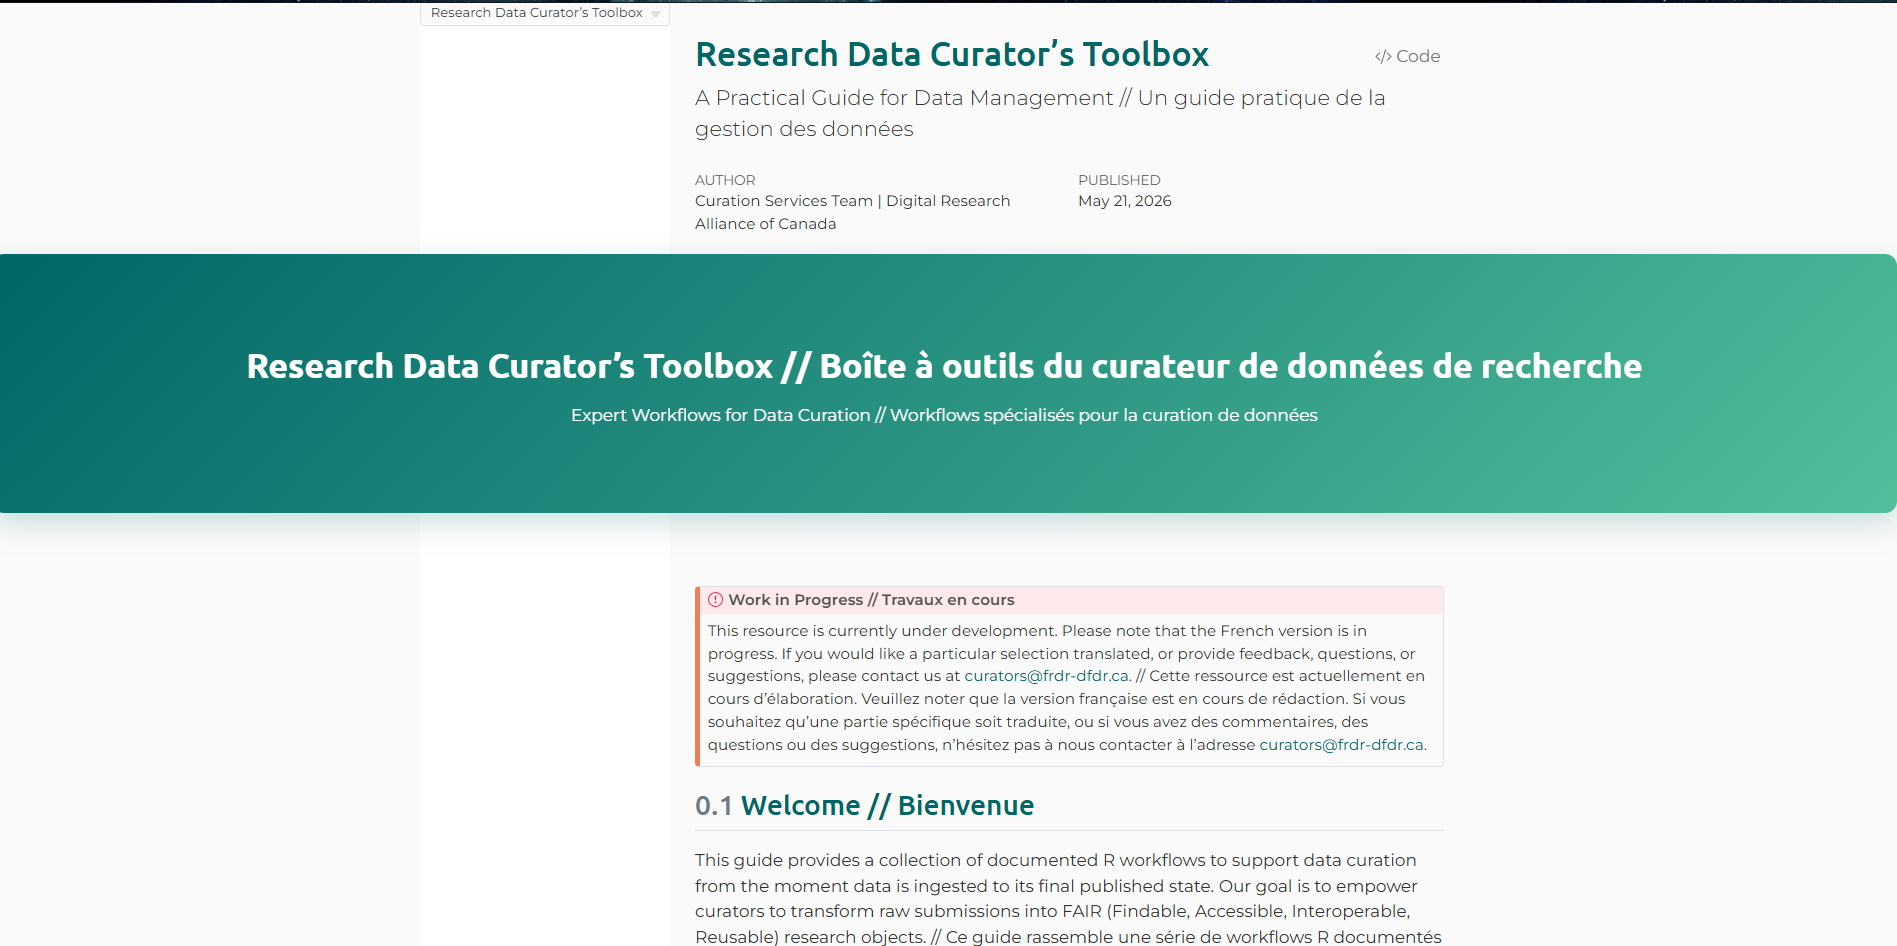Click author name Curation Services Team

[784, 201]
